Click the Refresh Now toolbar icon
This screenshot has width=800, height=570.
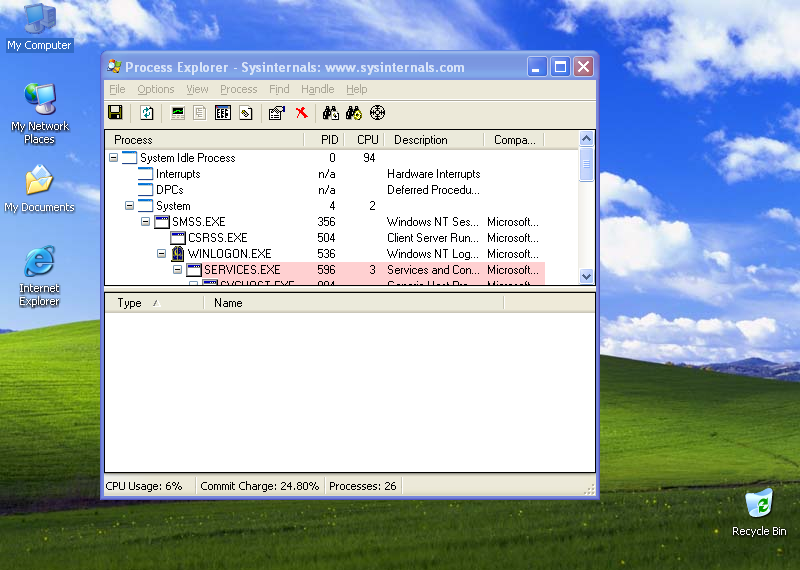click(147, 113)
